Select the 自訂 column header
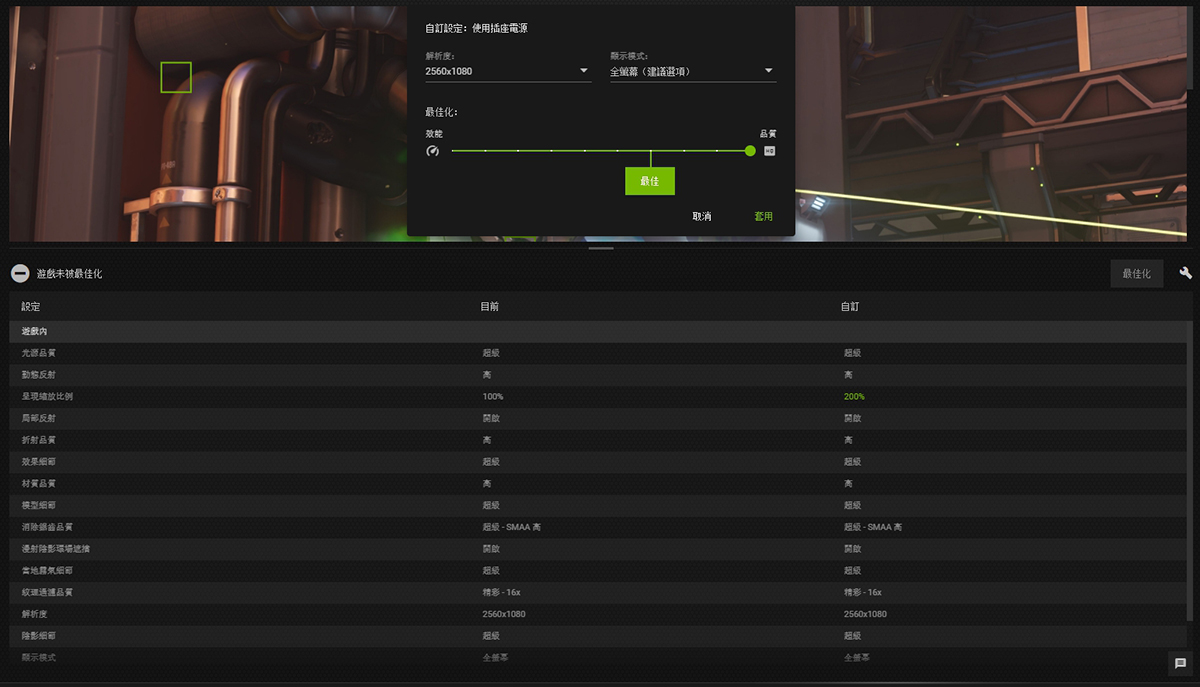Screen dimensions: 1200x687 [849, 306]
